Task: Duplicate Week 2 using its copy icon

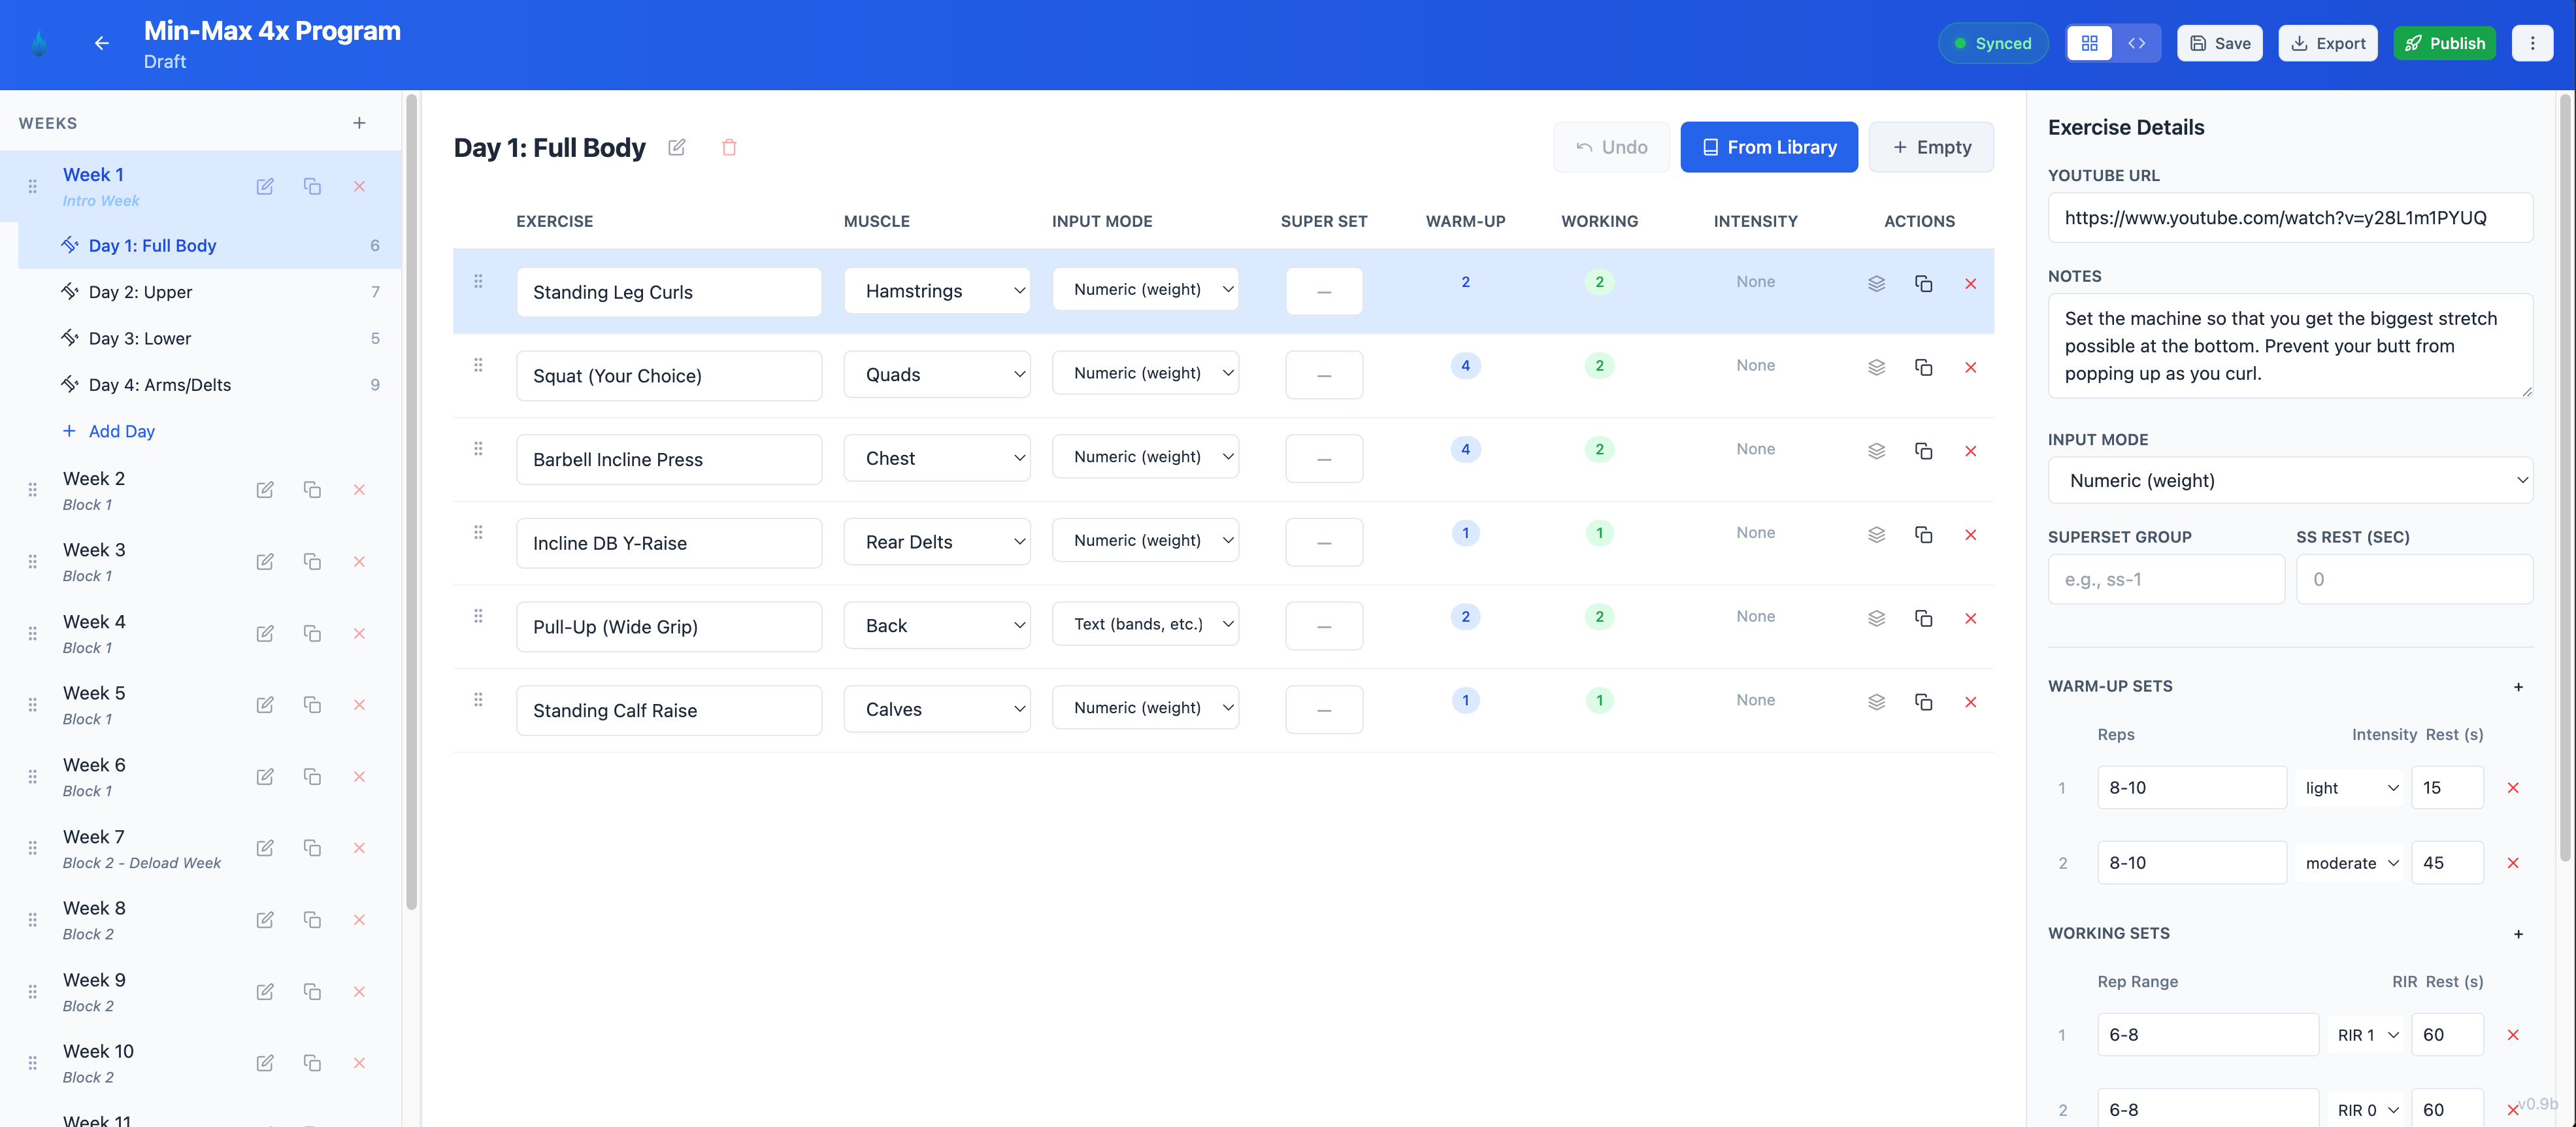Action: (x=312, y=490)
